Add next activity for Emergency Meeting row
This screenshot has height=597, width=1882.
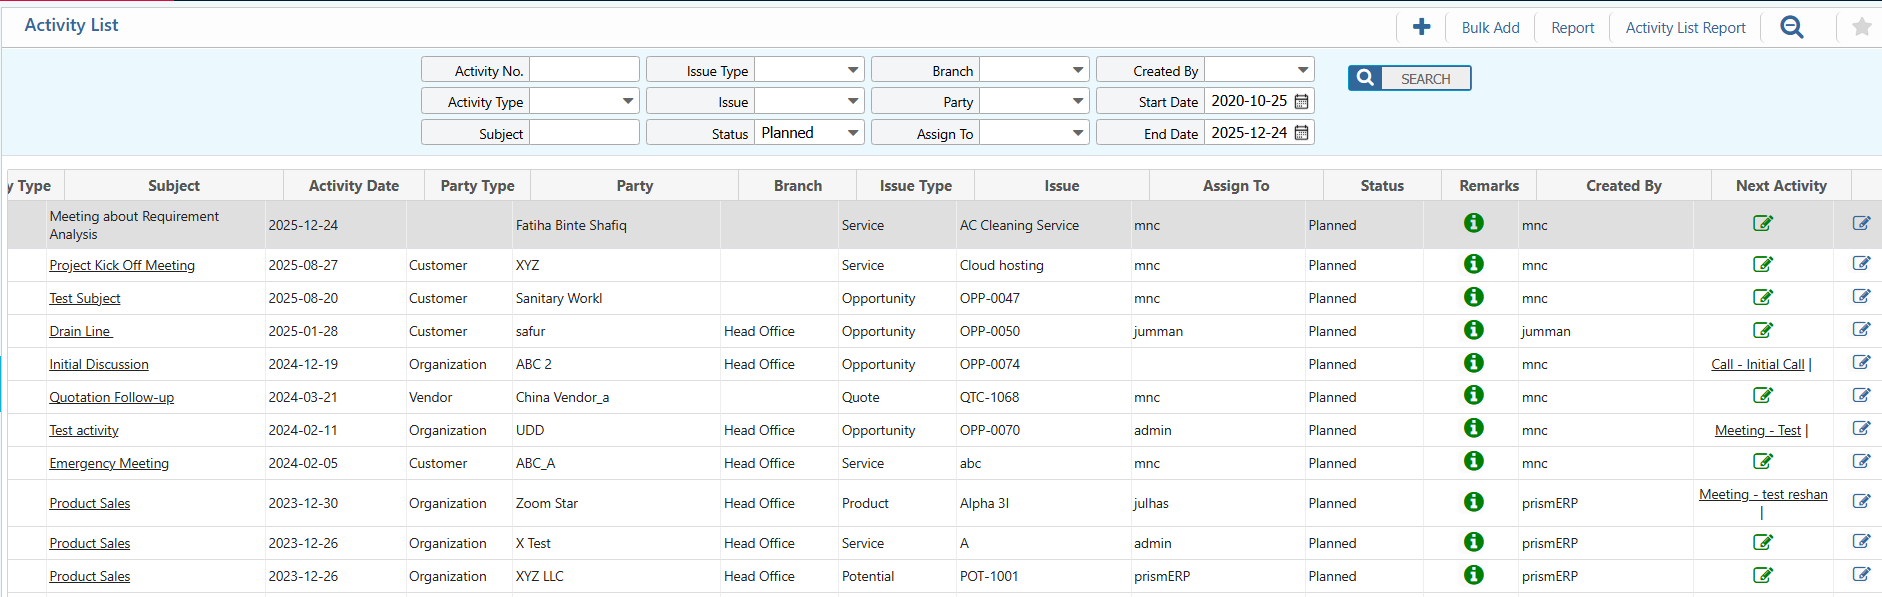(1763, 462)
